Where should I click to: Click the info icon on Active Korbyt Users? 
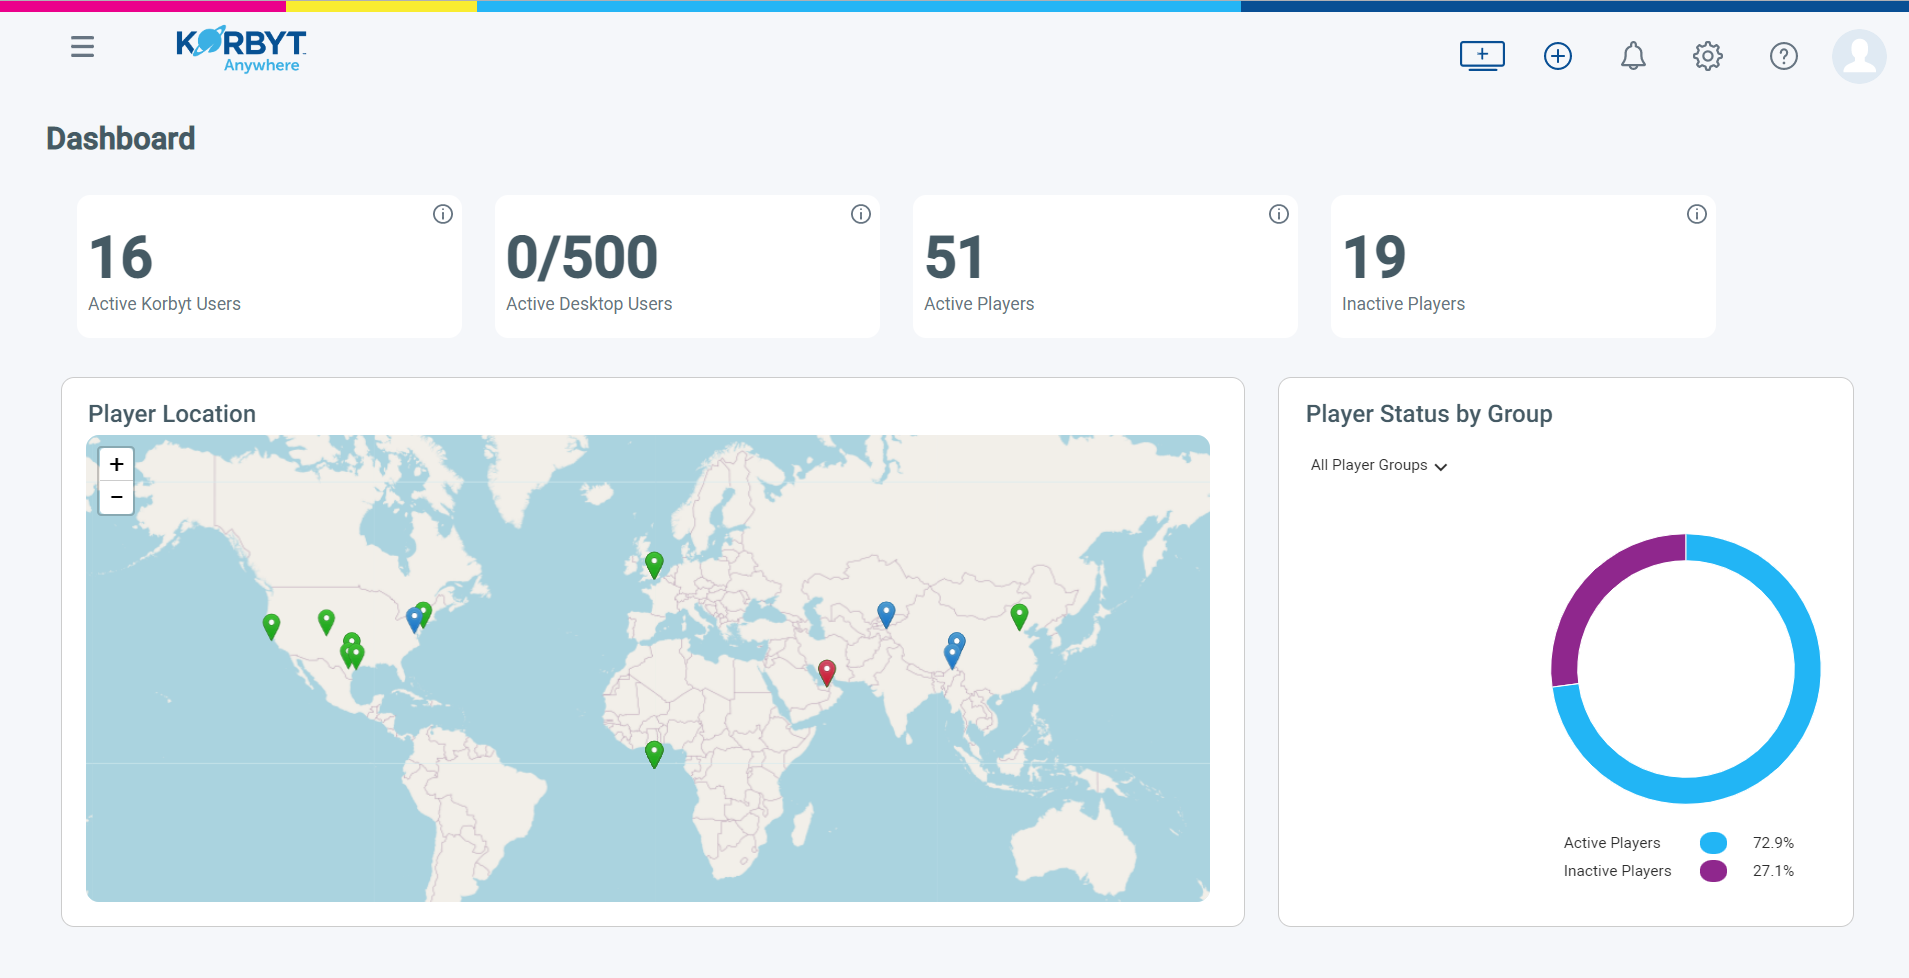coord(443,213)
